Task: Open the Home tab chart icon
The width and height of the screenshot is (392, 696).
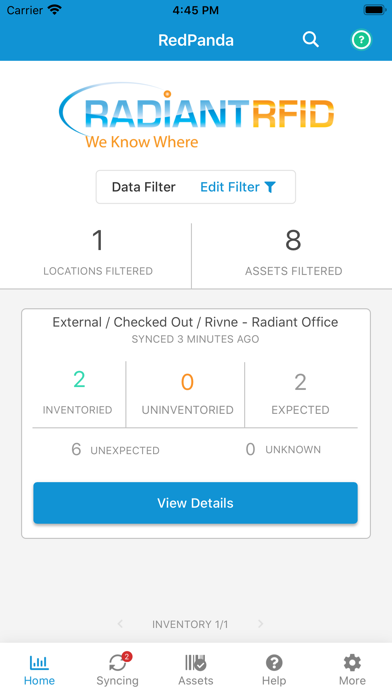Action: point(40,663)
